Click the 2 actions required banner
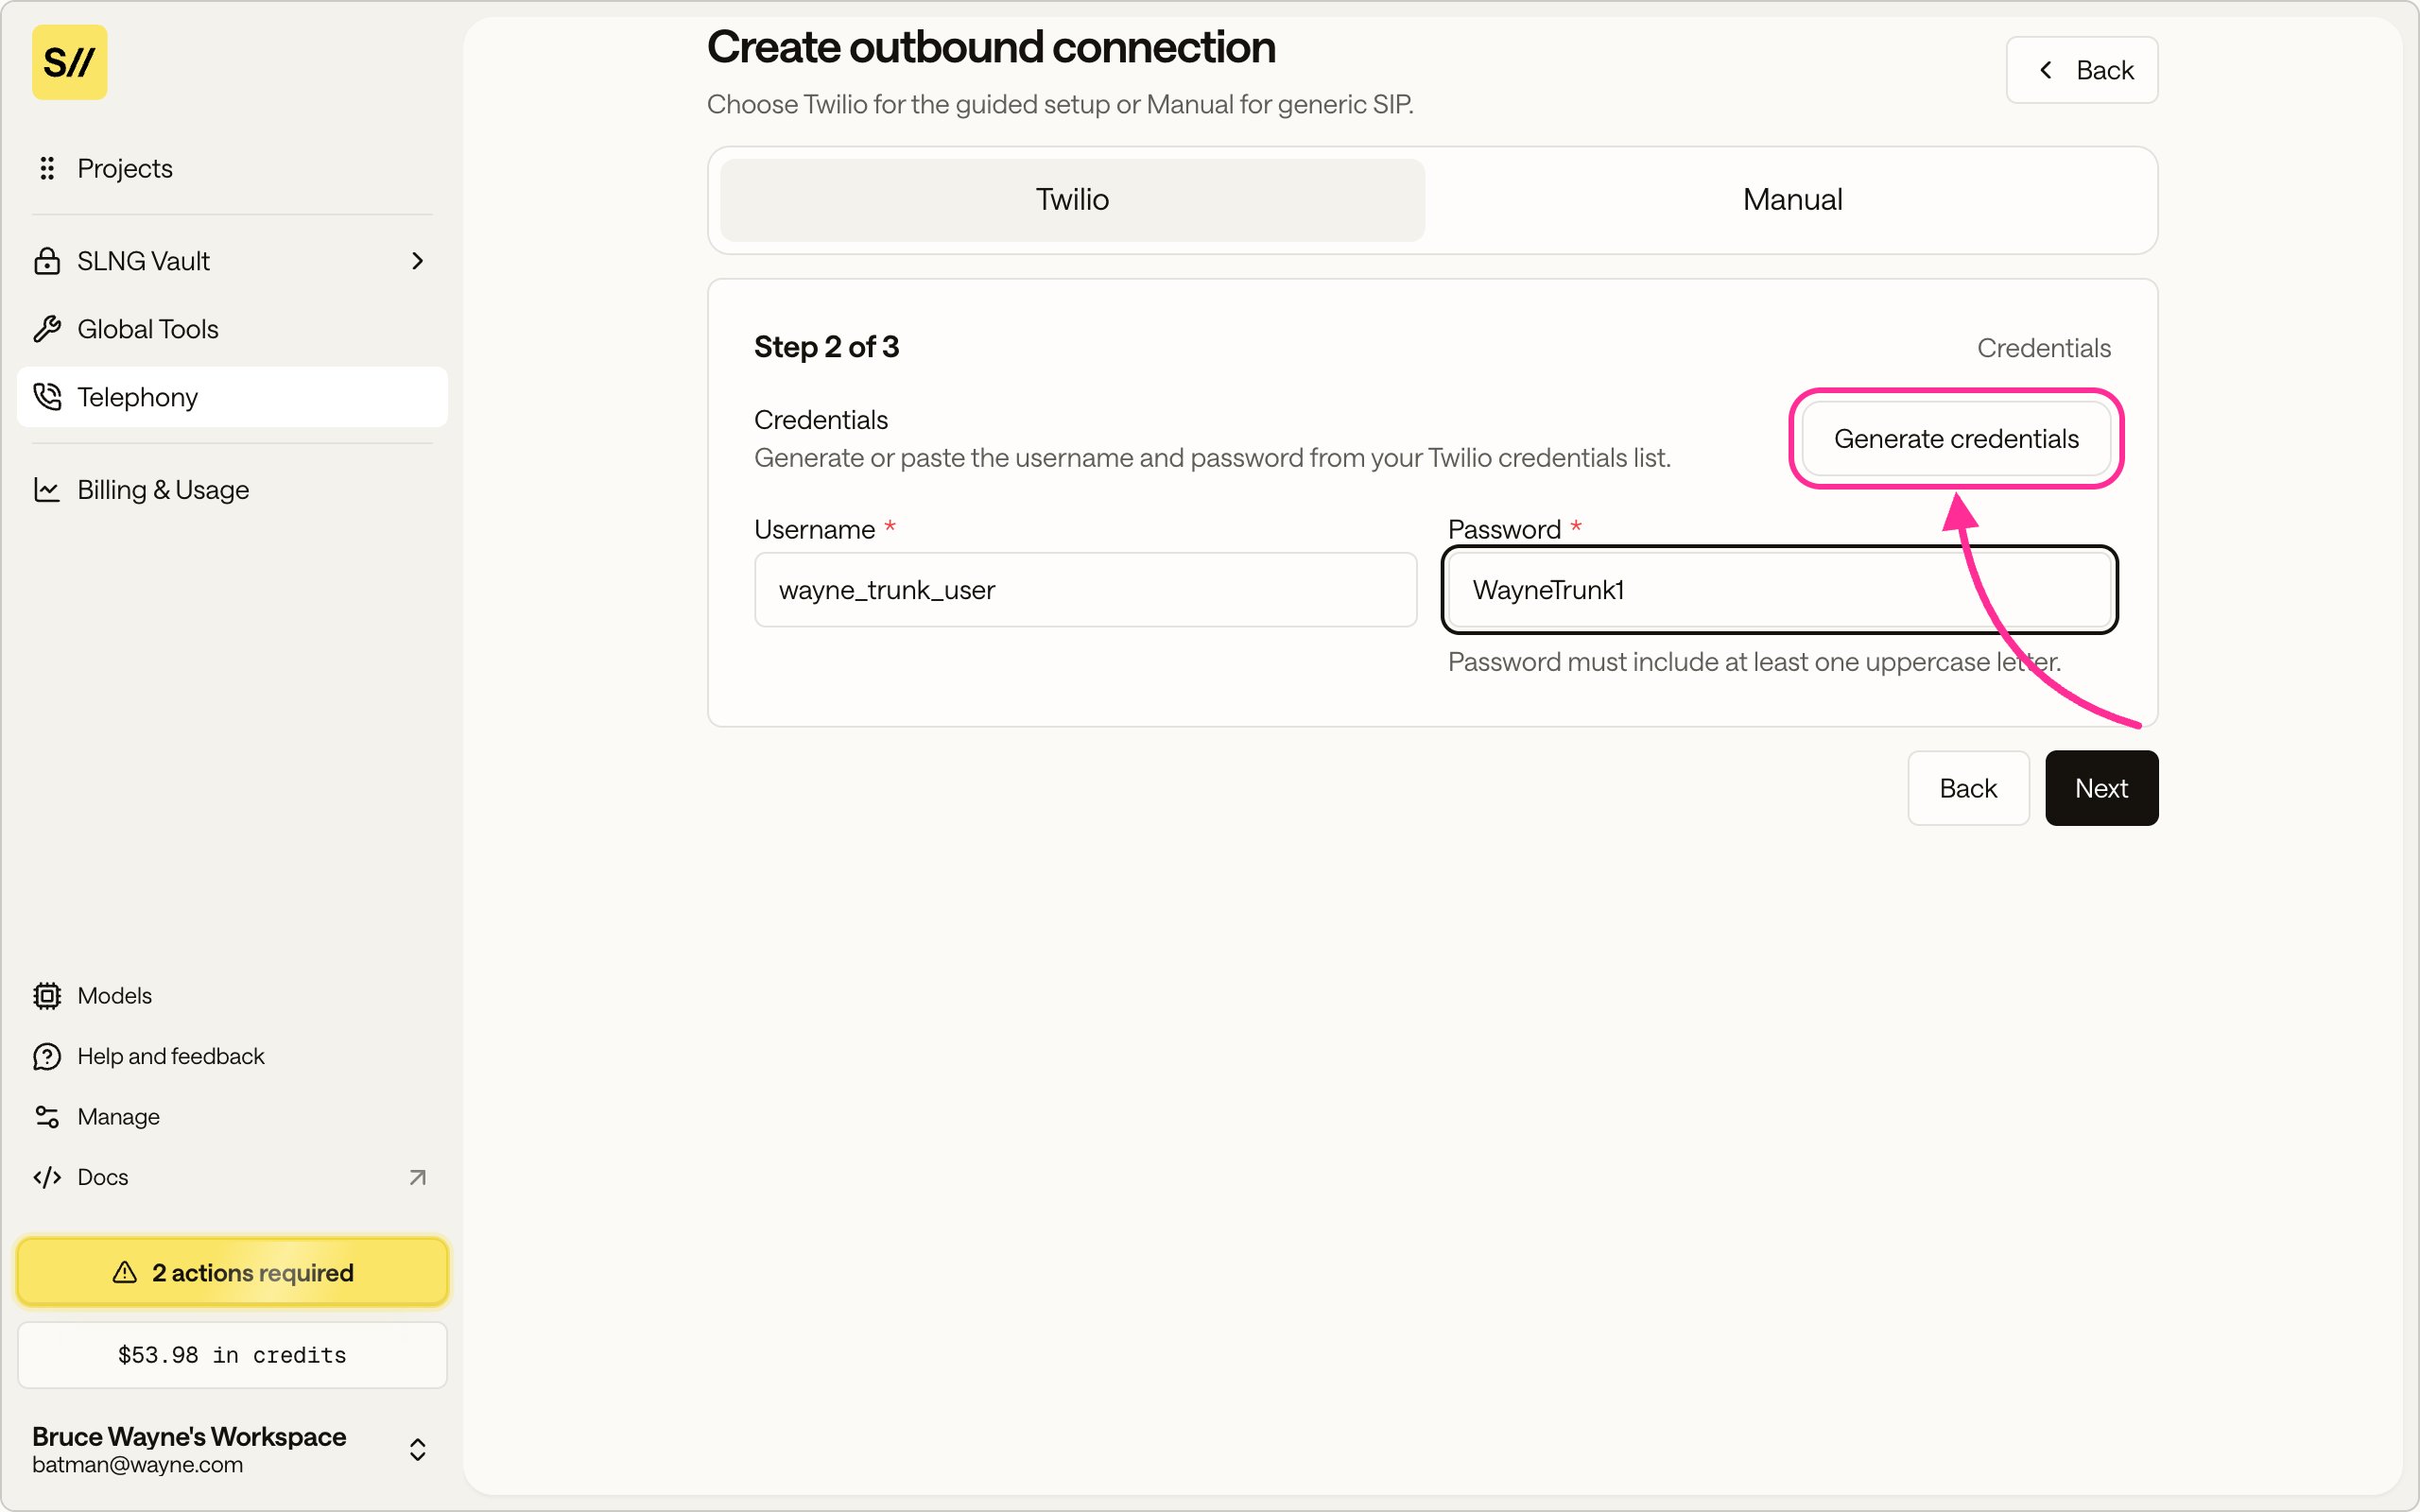 (x=232, y=1272)
